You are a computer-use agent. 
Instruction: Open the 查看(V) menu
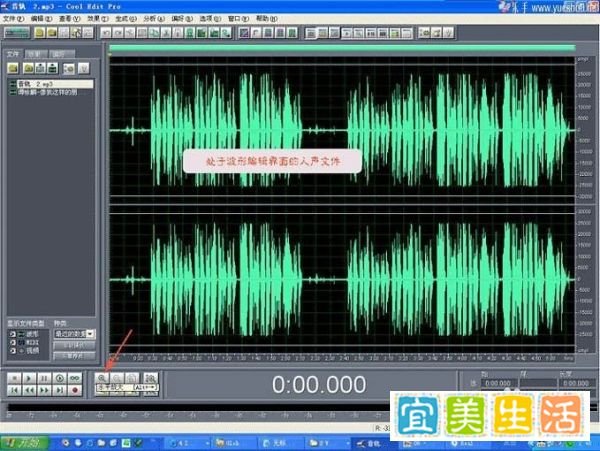[x=70, y=18]
